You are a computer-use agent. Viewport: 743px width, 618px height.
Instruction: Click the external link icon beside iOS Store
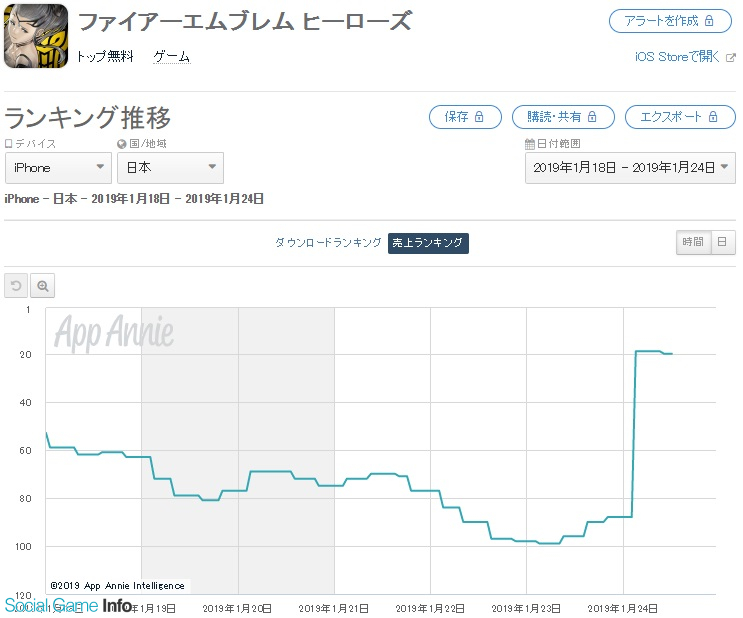731,57
